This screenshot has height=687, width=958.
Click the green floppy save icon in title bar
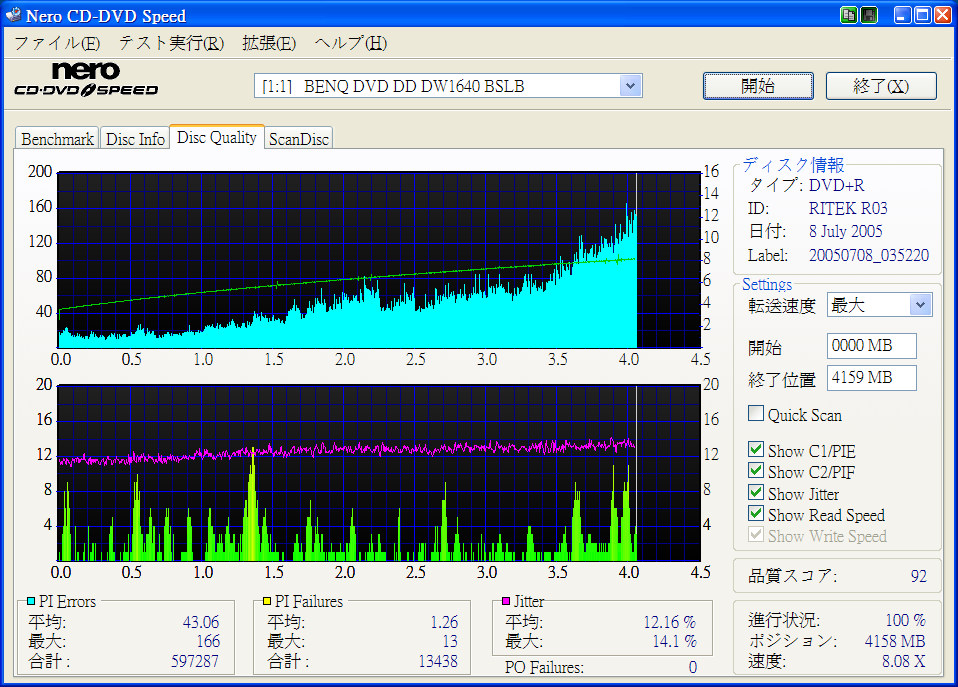pos(869,15)
